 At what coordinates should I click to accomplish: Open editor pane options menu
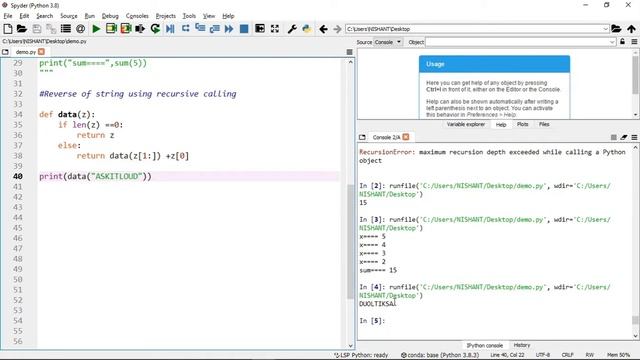[349, 52]
